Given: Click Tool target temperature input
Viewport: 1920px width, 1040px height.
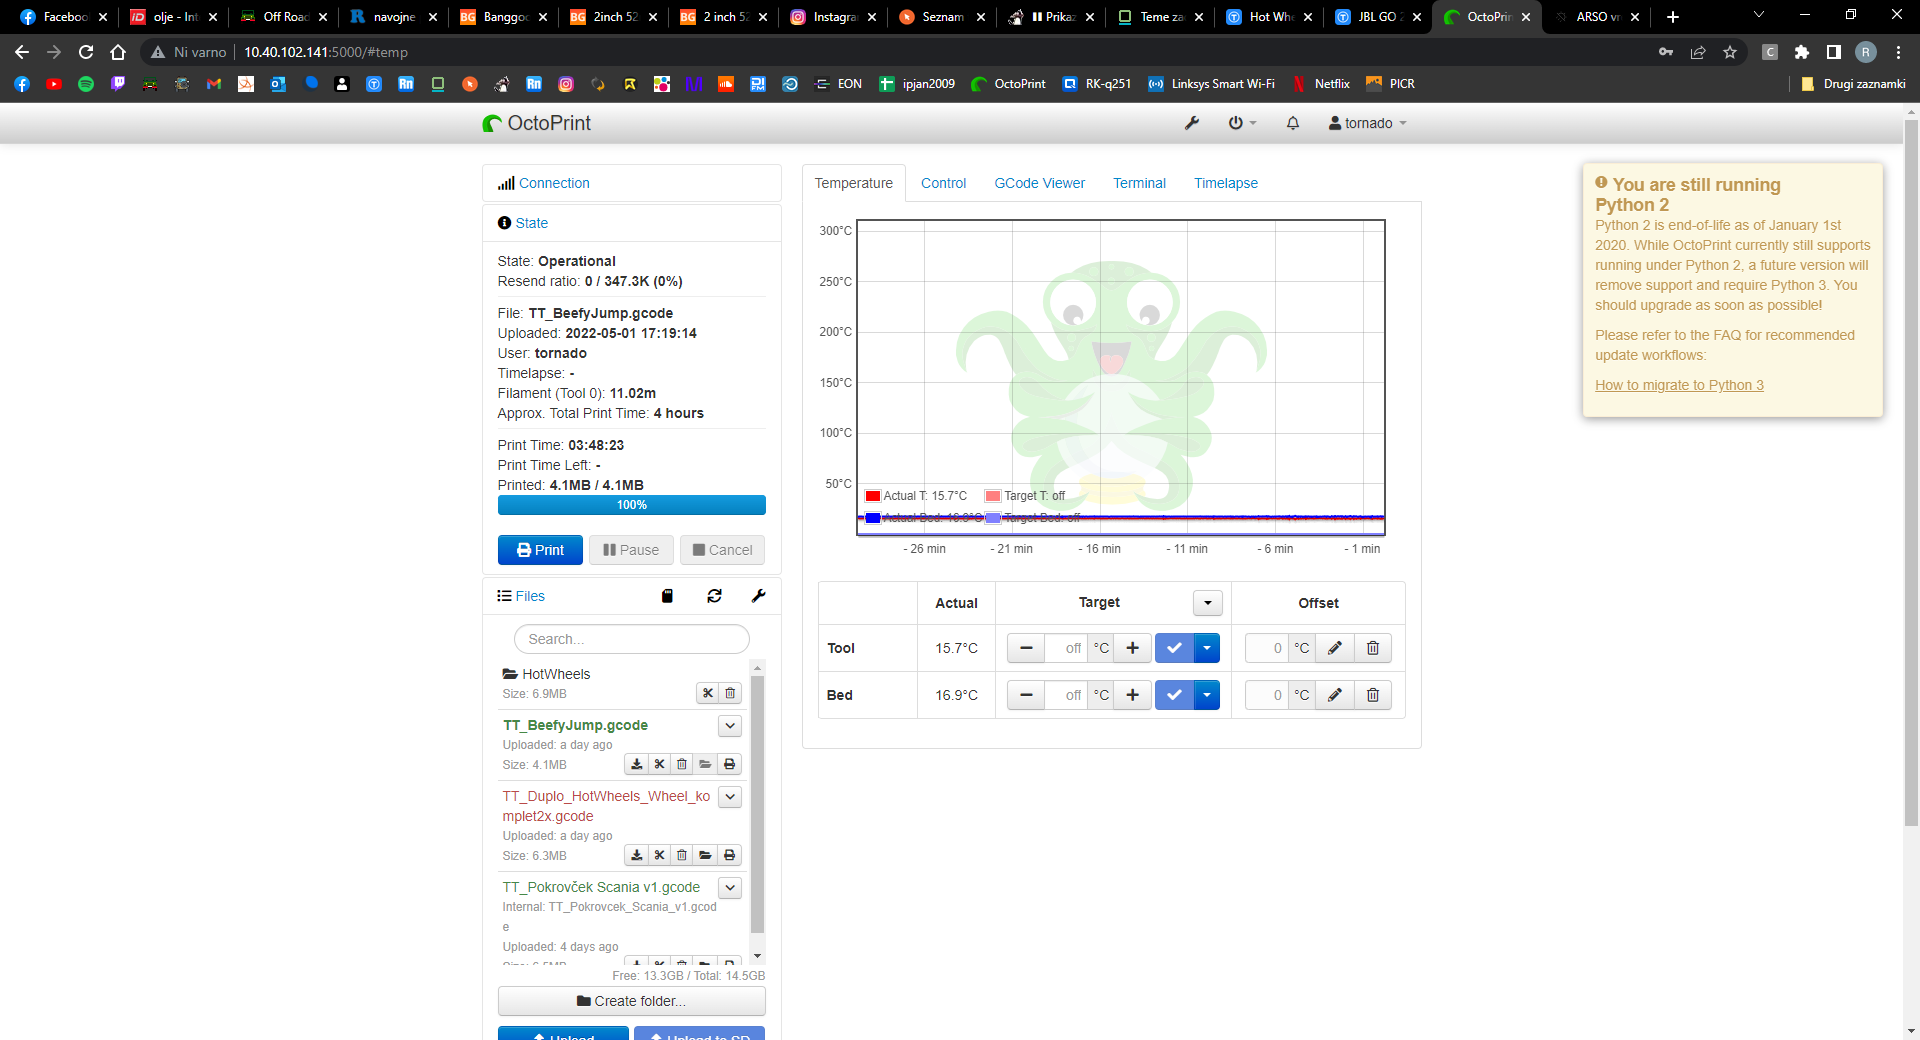Looking at the screenshot, I should 1066,648.
